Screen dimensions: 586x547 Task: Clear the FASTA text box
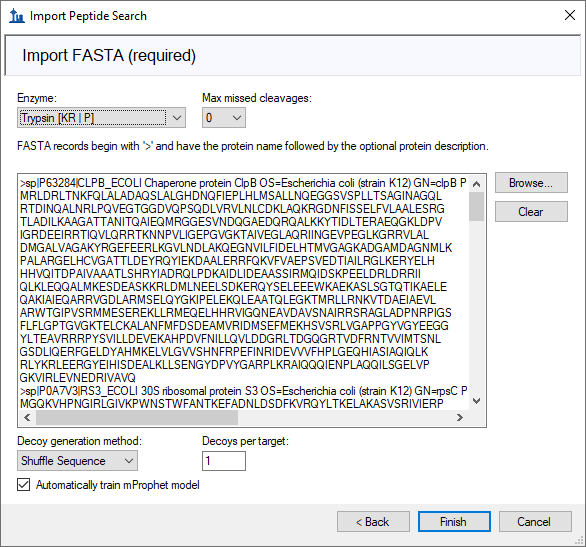531,212
